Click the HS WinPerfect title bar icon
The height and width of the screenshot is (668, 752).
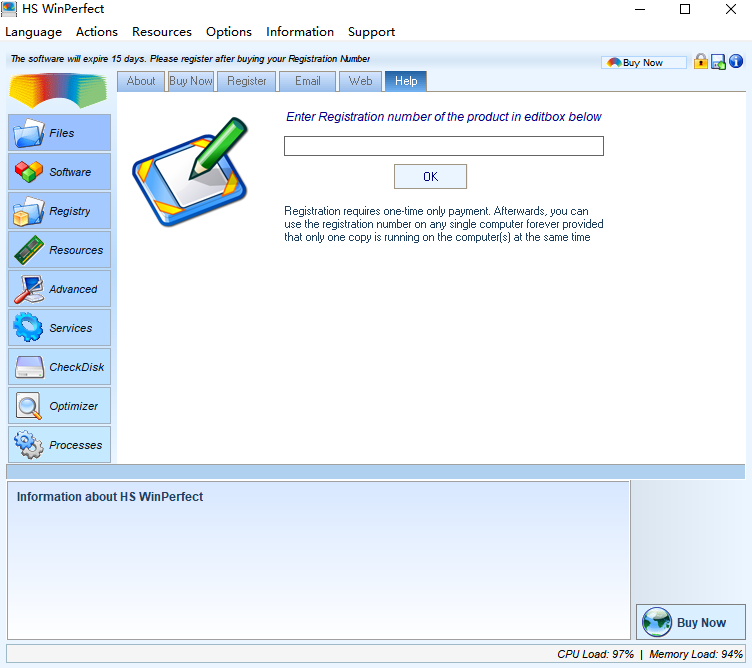coord(9,9)
